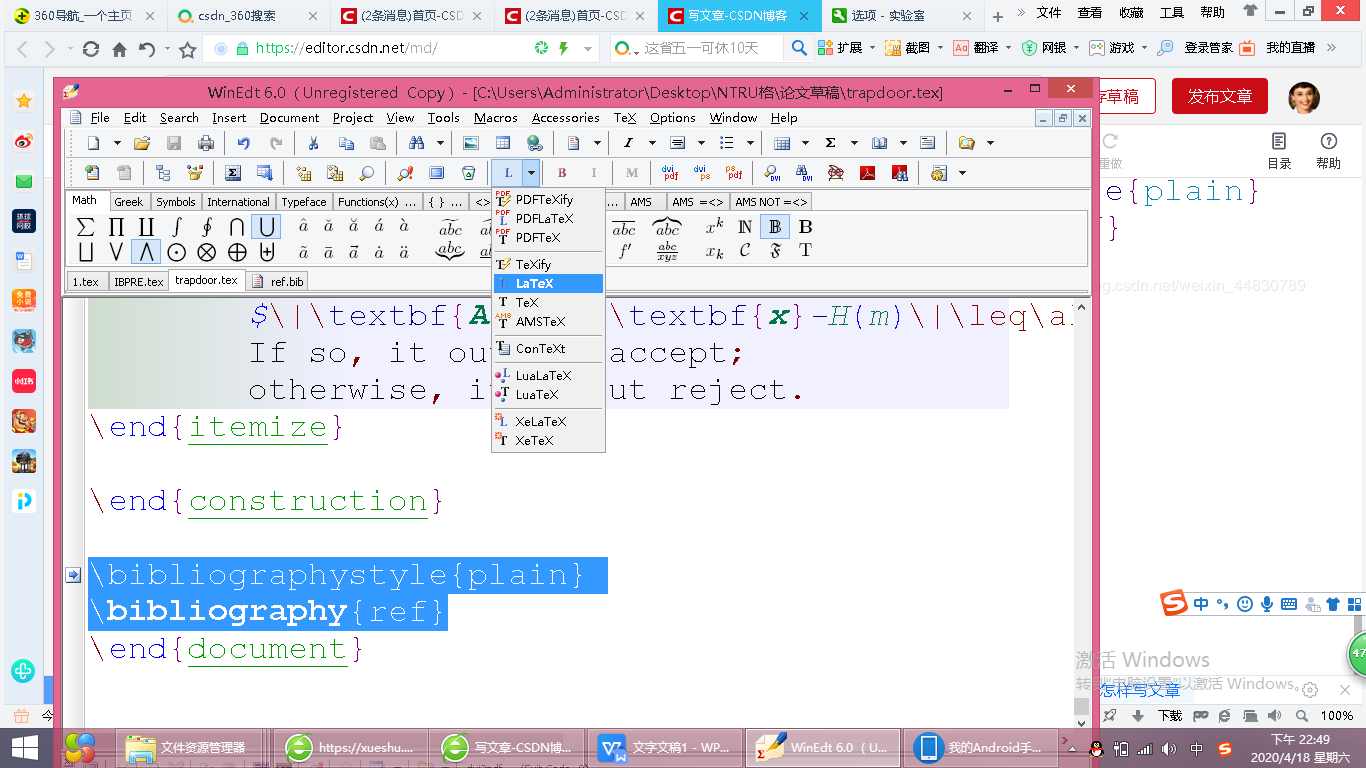Expand the Σ math dropdown arrow
This screenshot has height=768, width=1366.
[852, 143]
